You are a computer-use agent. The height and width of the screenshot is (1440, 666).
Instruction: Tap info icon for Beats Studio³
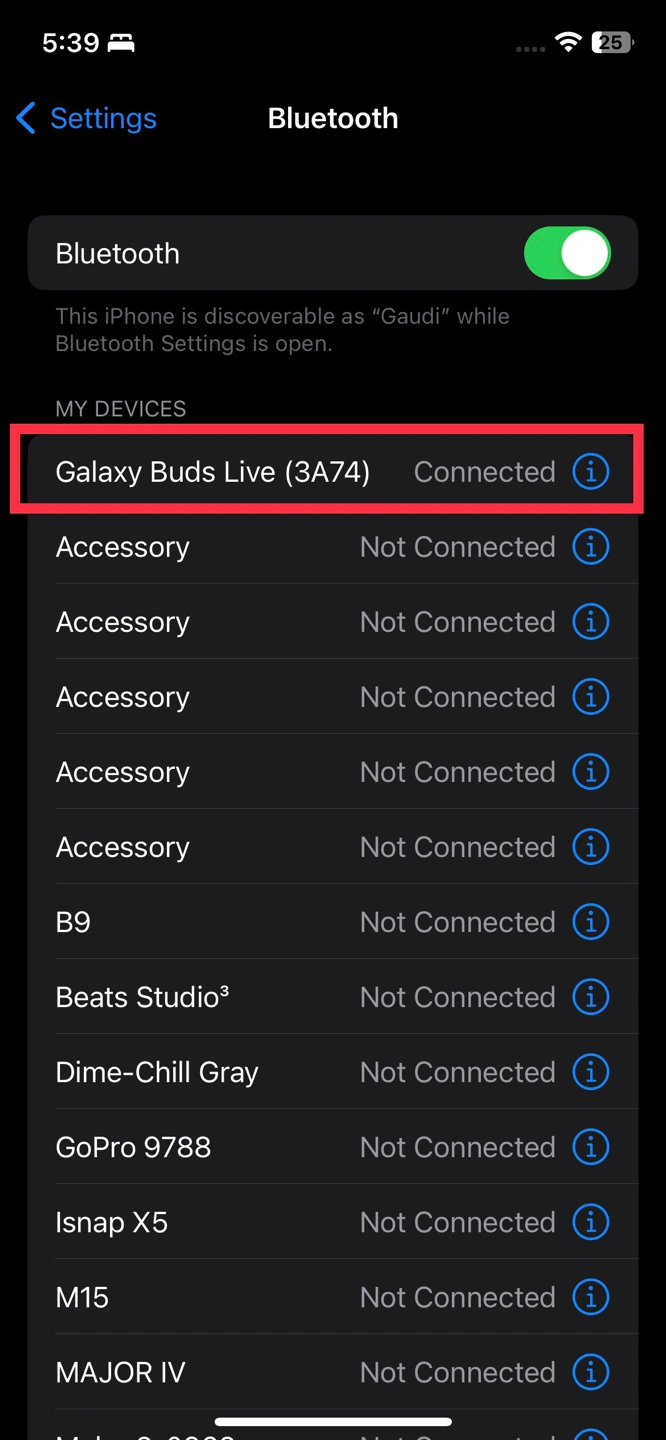[590, 996]
